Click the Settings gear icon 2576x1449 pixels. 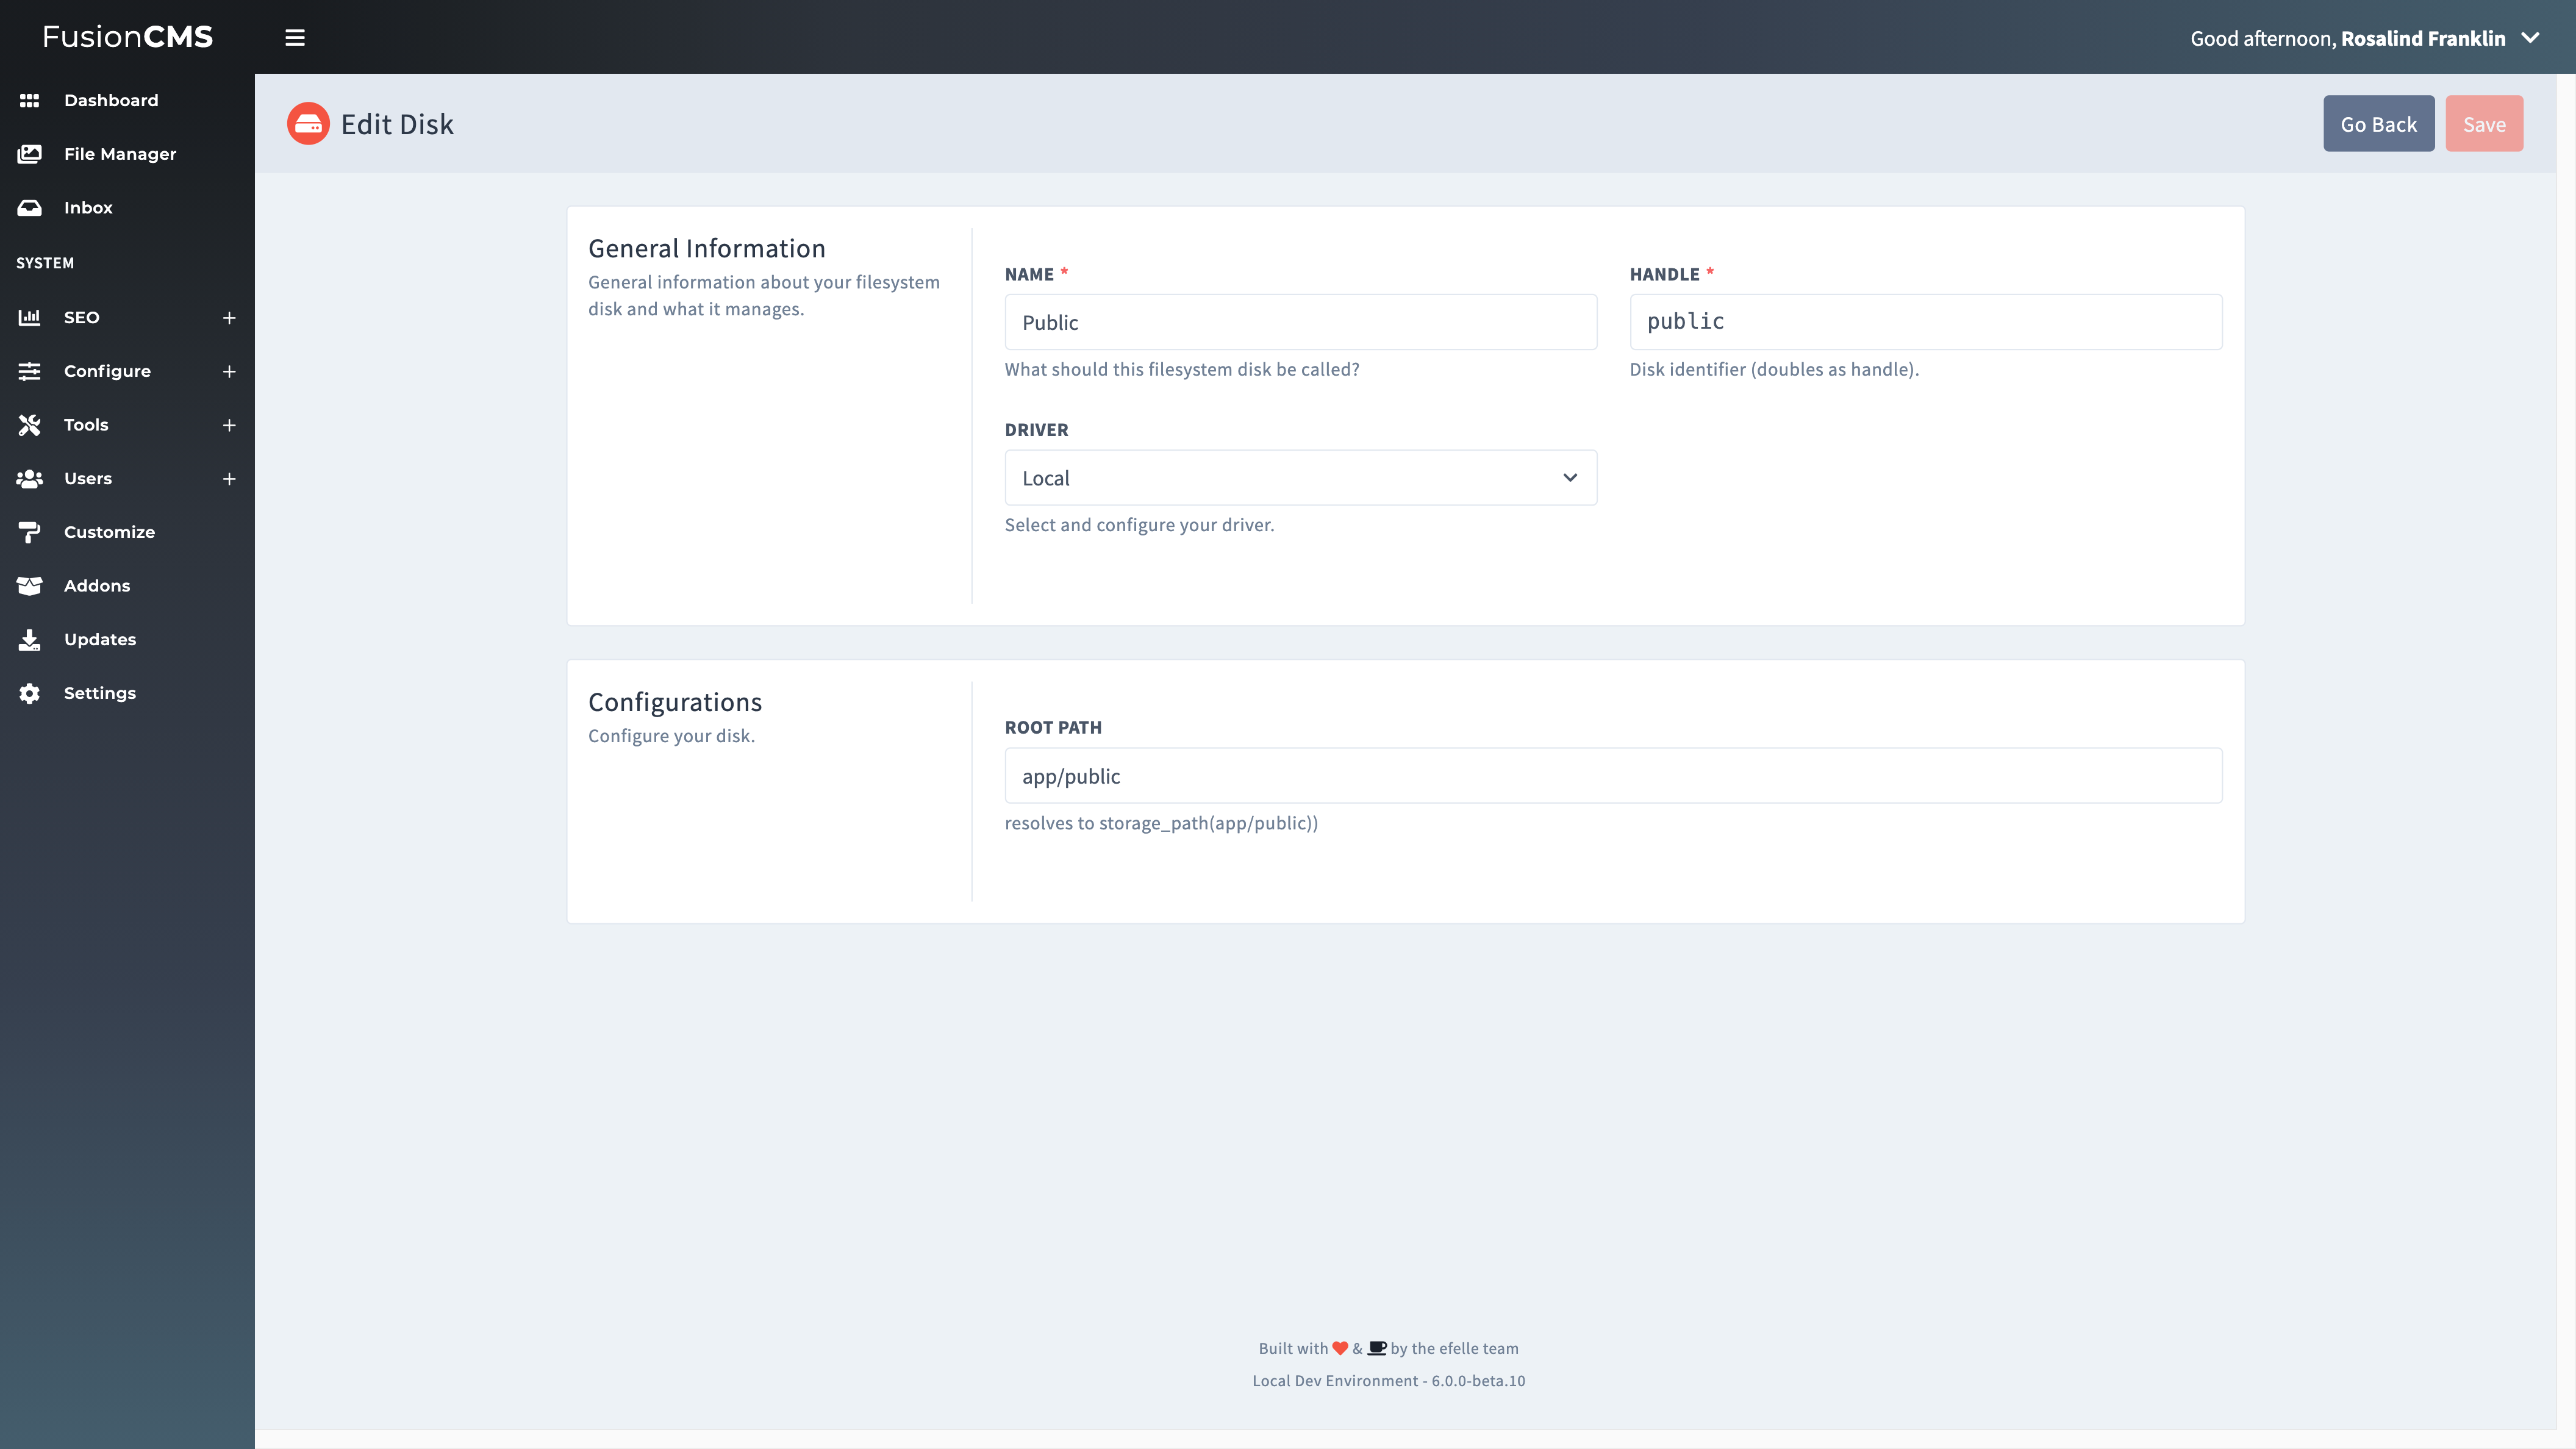(29, 693)
